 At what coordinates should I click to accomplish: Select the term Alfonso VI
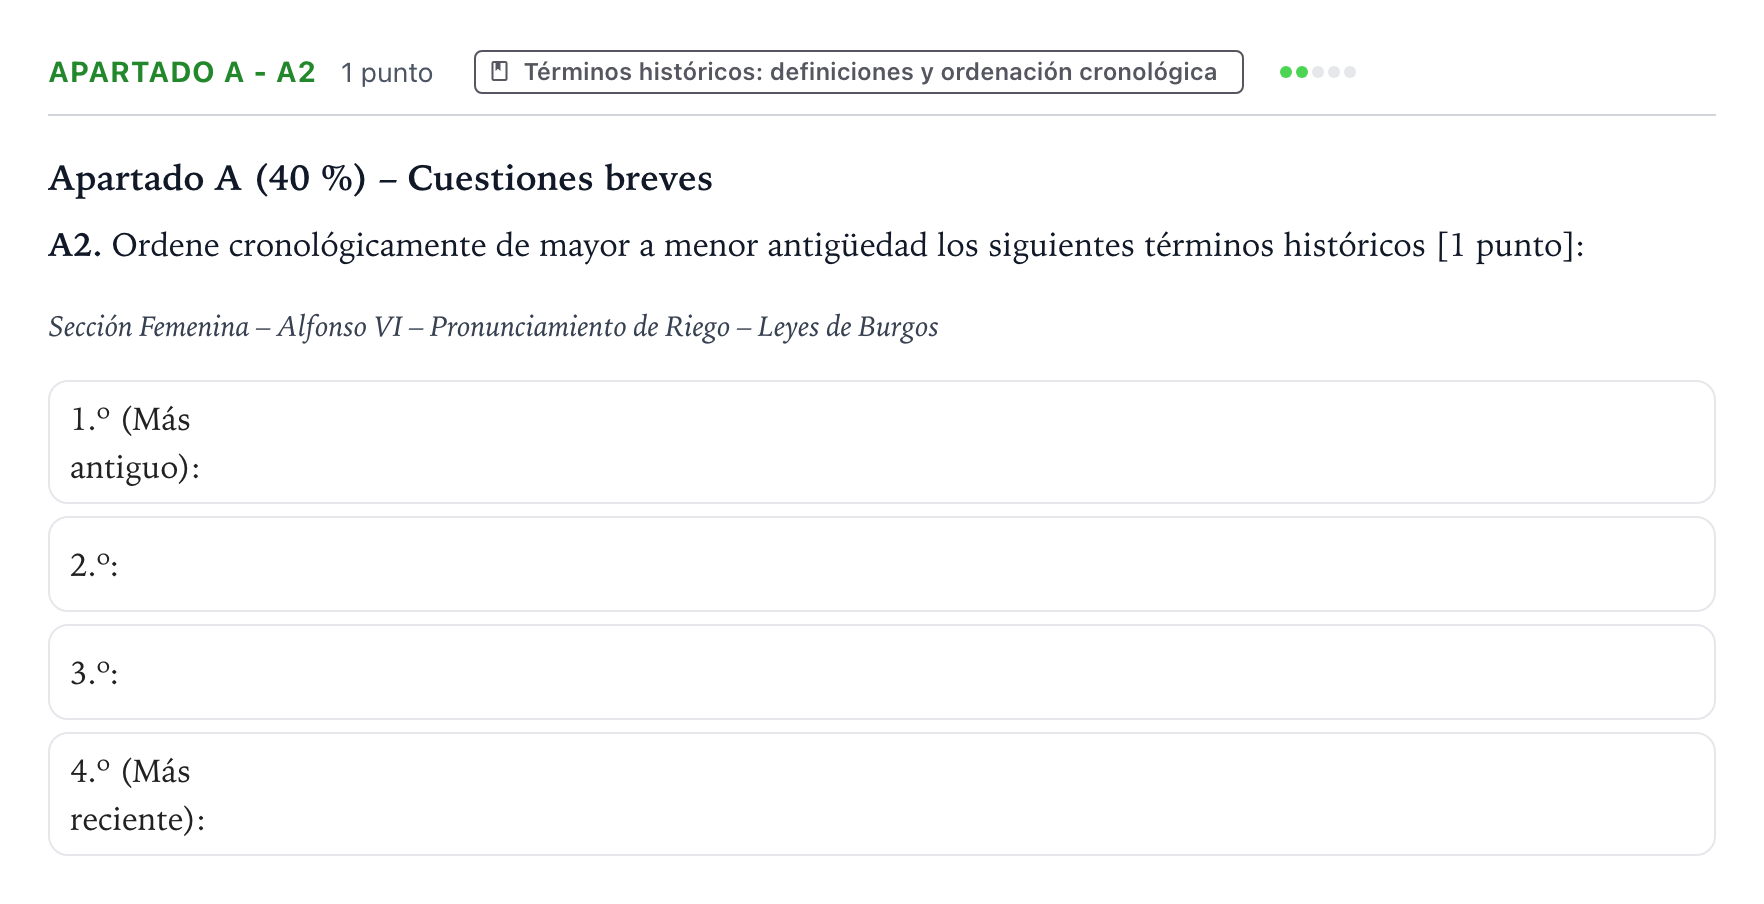click(x=340, y=327)
